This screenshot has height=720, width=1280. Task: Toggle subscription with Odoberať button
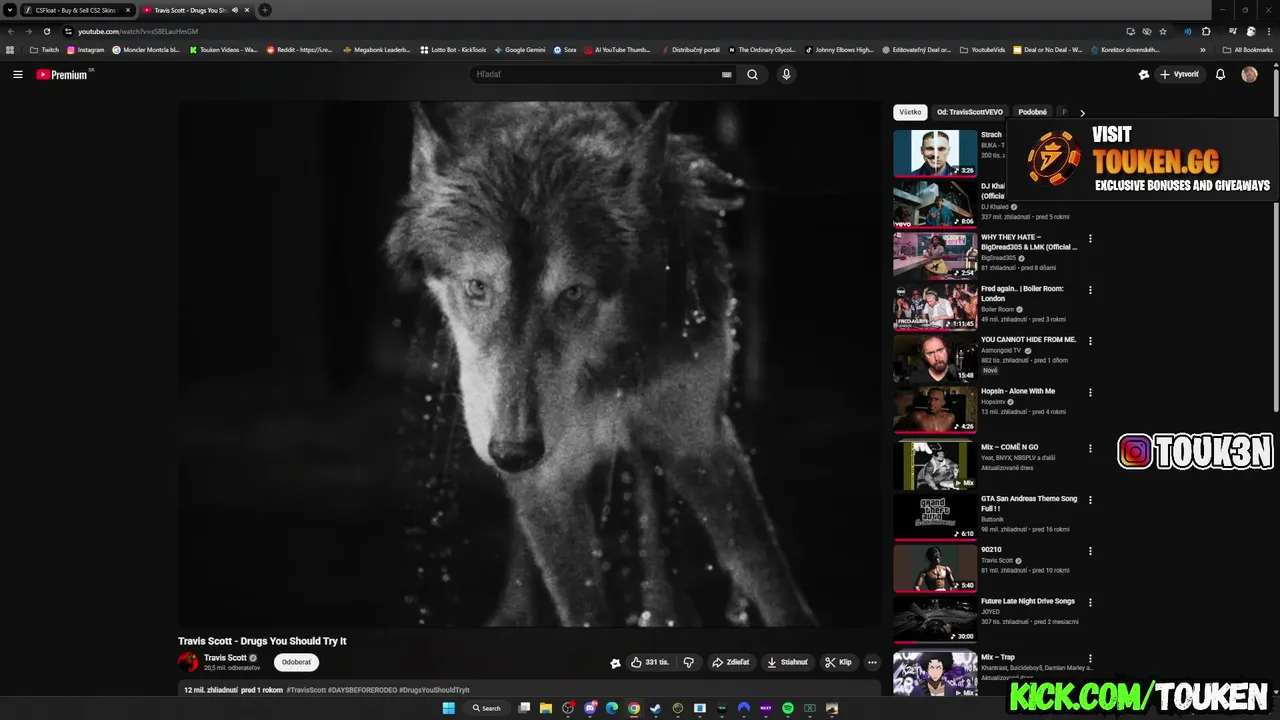(296, 662)
